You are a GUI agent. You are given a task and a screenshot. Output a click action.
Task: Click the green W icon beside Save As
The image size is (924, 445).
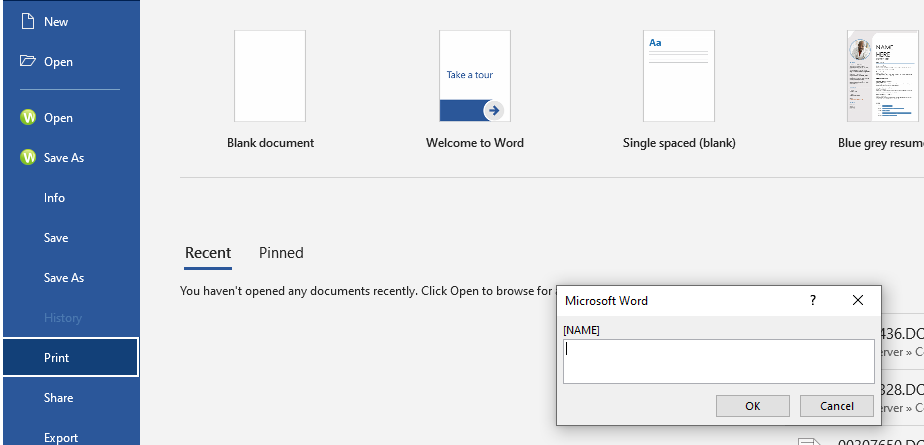(x=28, y=157)
